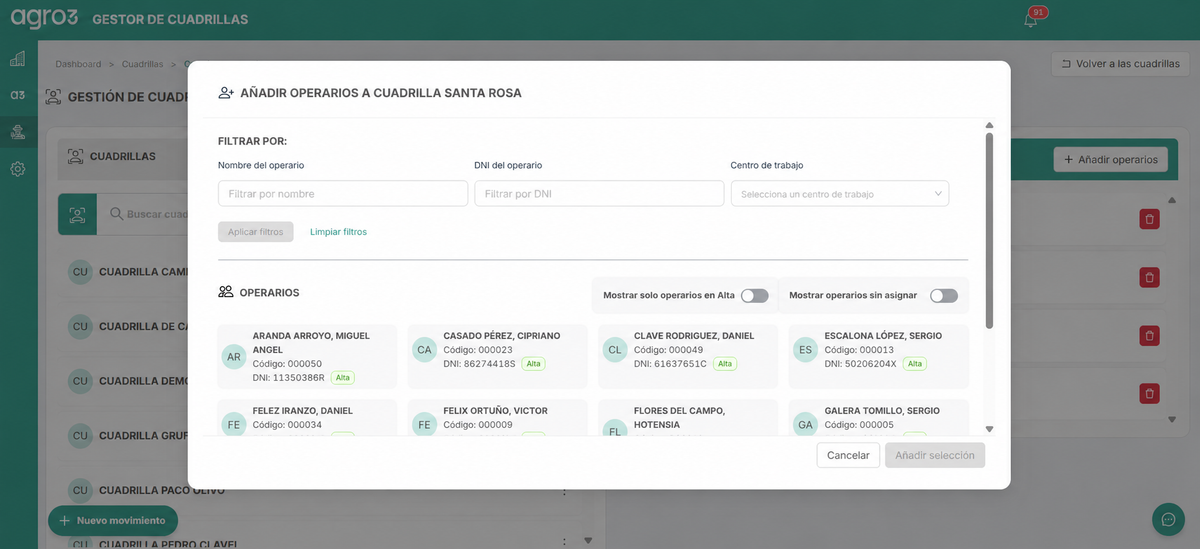Go to Dashboard in breadcrumb
This screenshot has width=1200, height=549.
click(x=78, y=64)
